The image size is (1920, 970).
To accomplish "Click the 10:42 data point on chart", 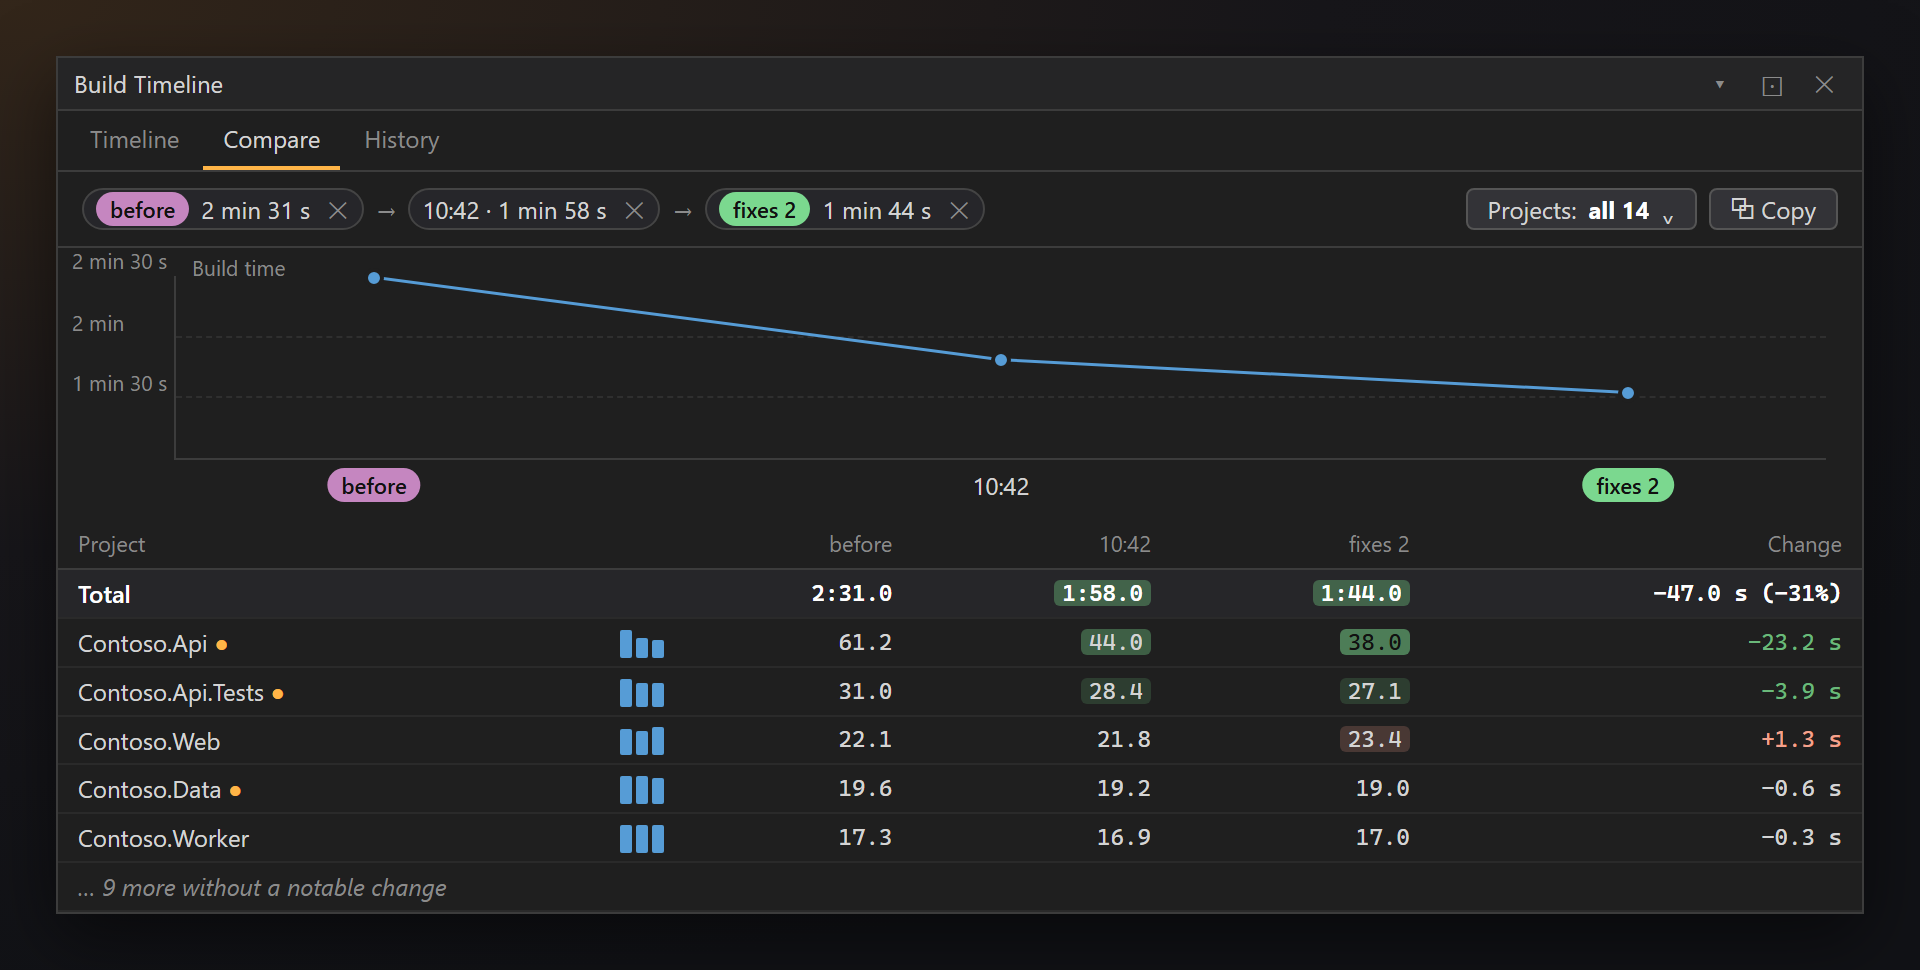I will [1001, 360].
